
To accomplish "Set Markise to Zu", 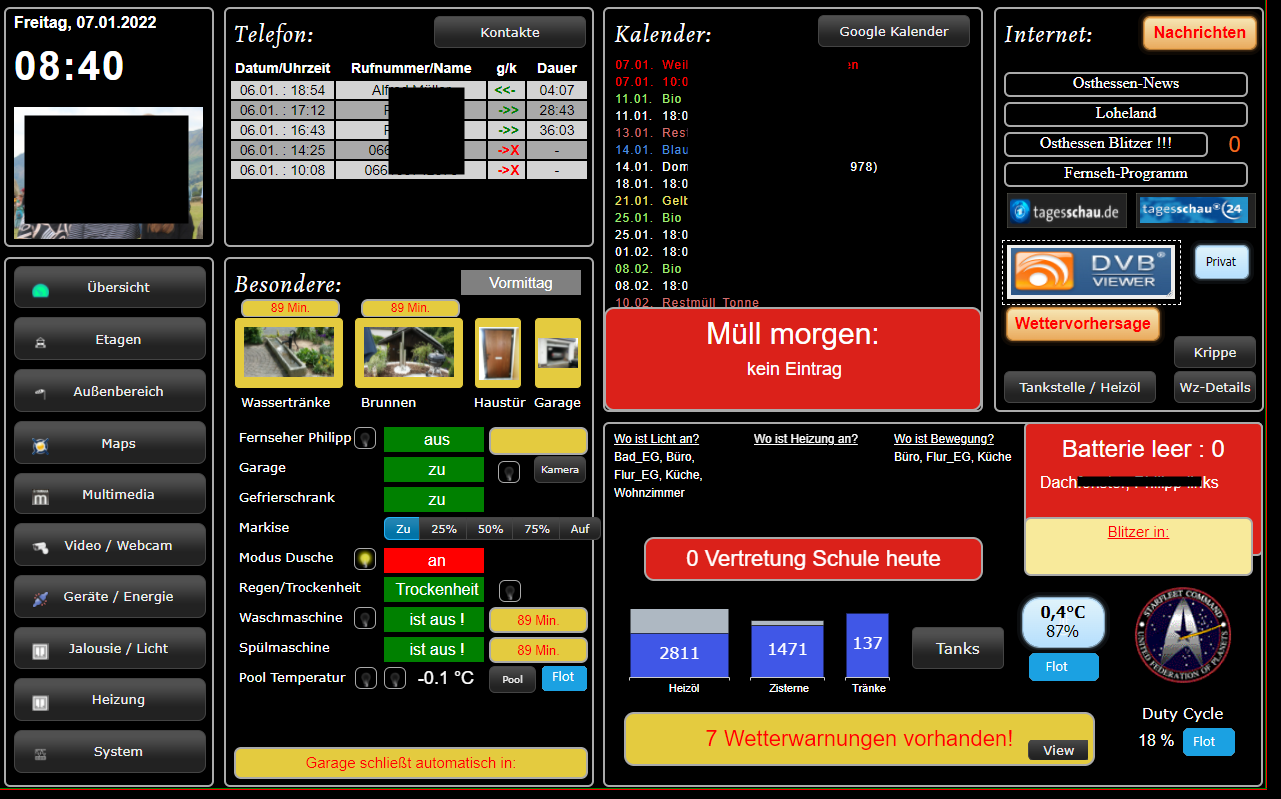I will [403, 529].
